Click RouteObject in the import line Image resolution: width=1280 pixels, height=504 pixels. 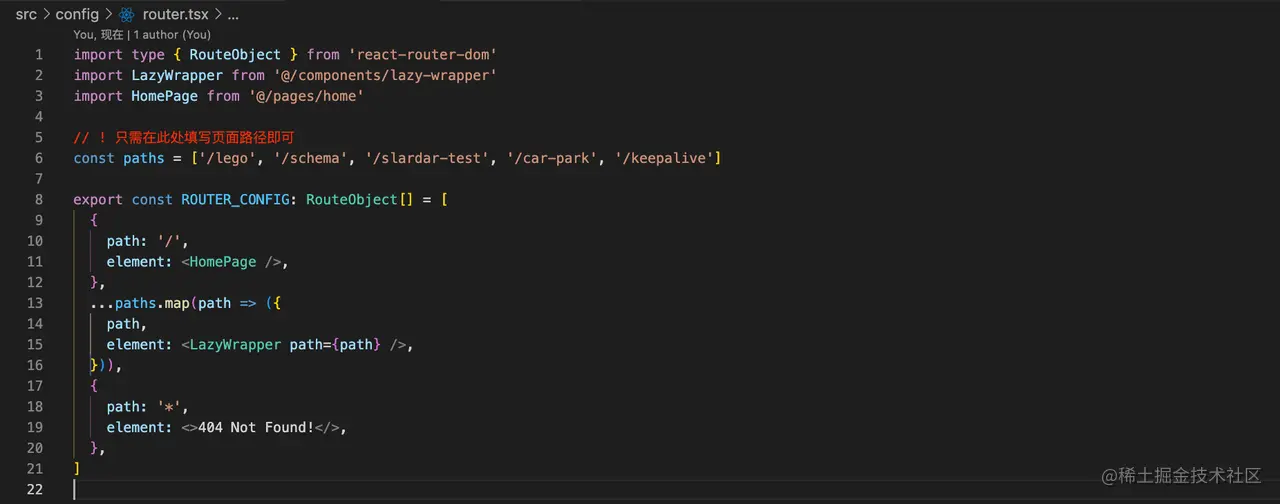235,54
